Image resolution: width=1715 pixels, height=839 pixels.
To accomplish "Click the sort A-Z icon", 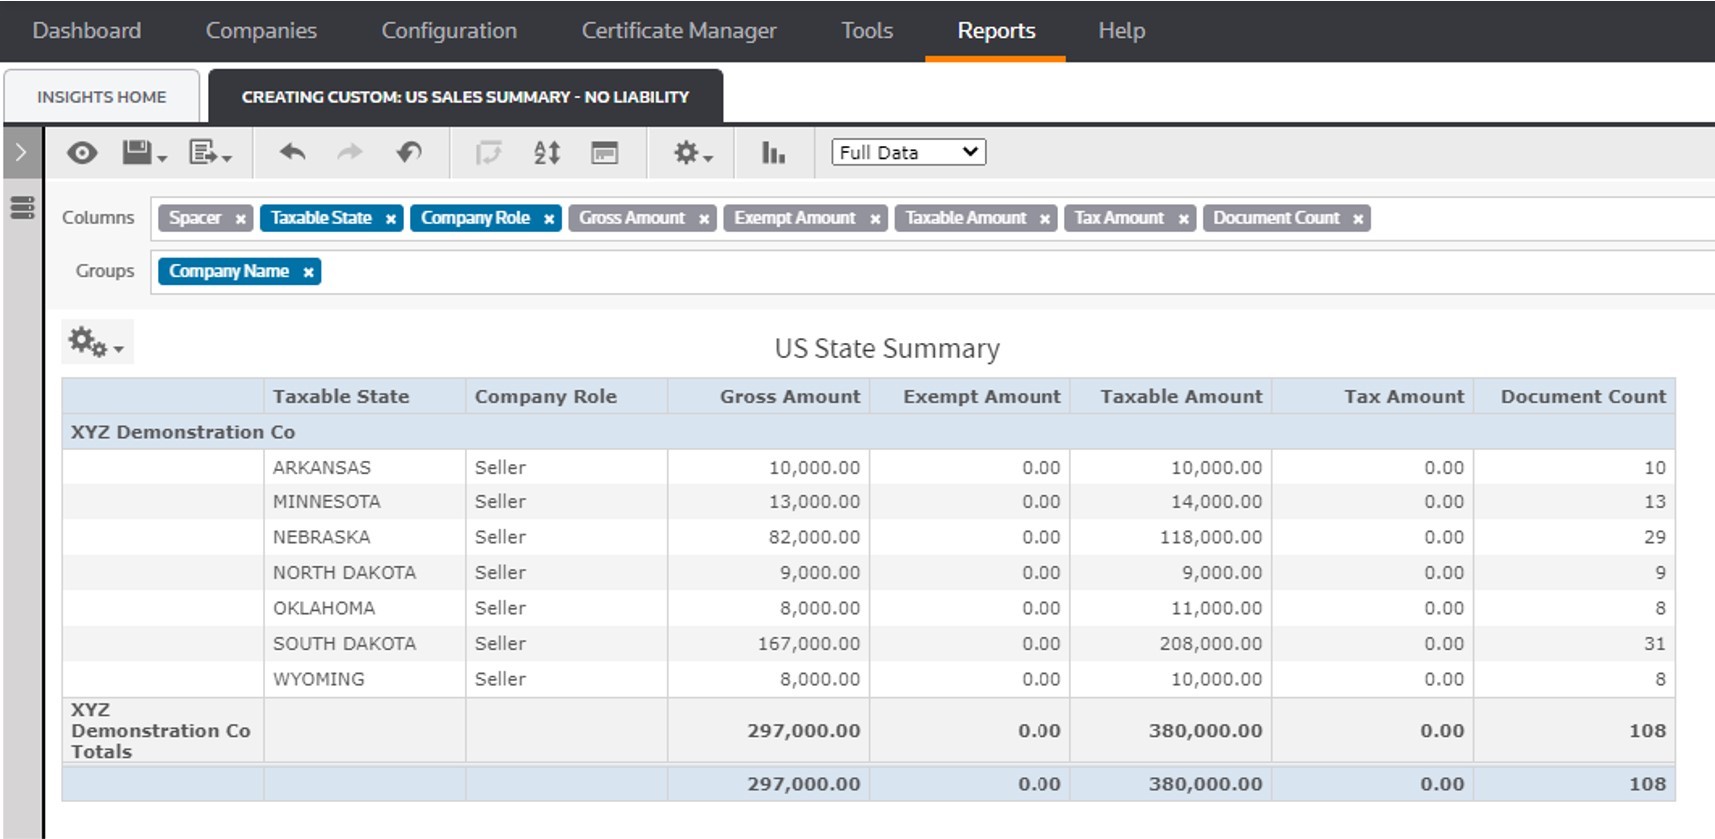I will 546,153.
